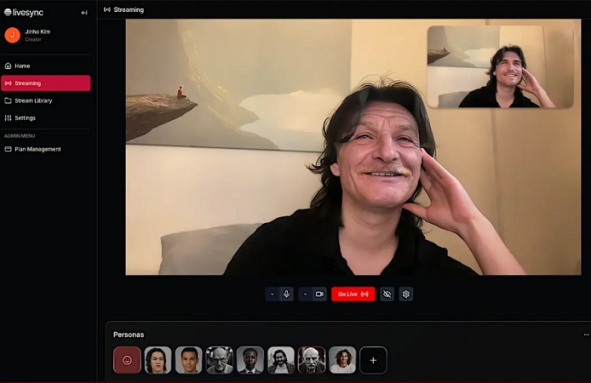Go to Home in sidebar
Image resolution: width=591 pixels, height=383 pixels.
(46, 66)
